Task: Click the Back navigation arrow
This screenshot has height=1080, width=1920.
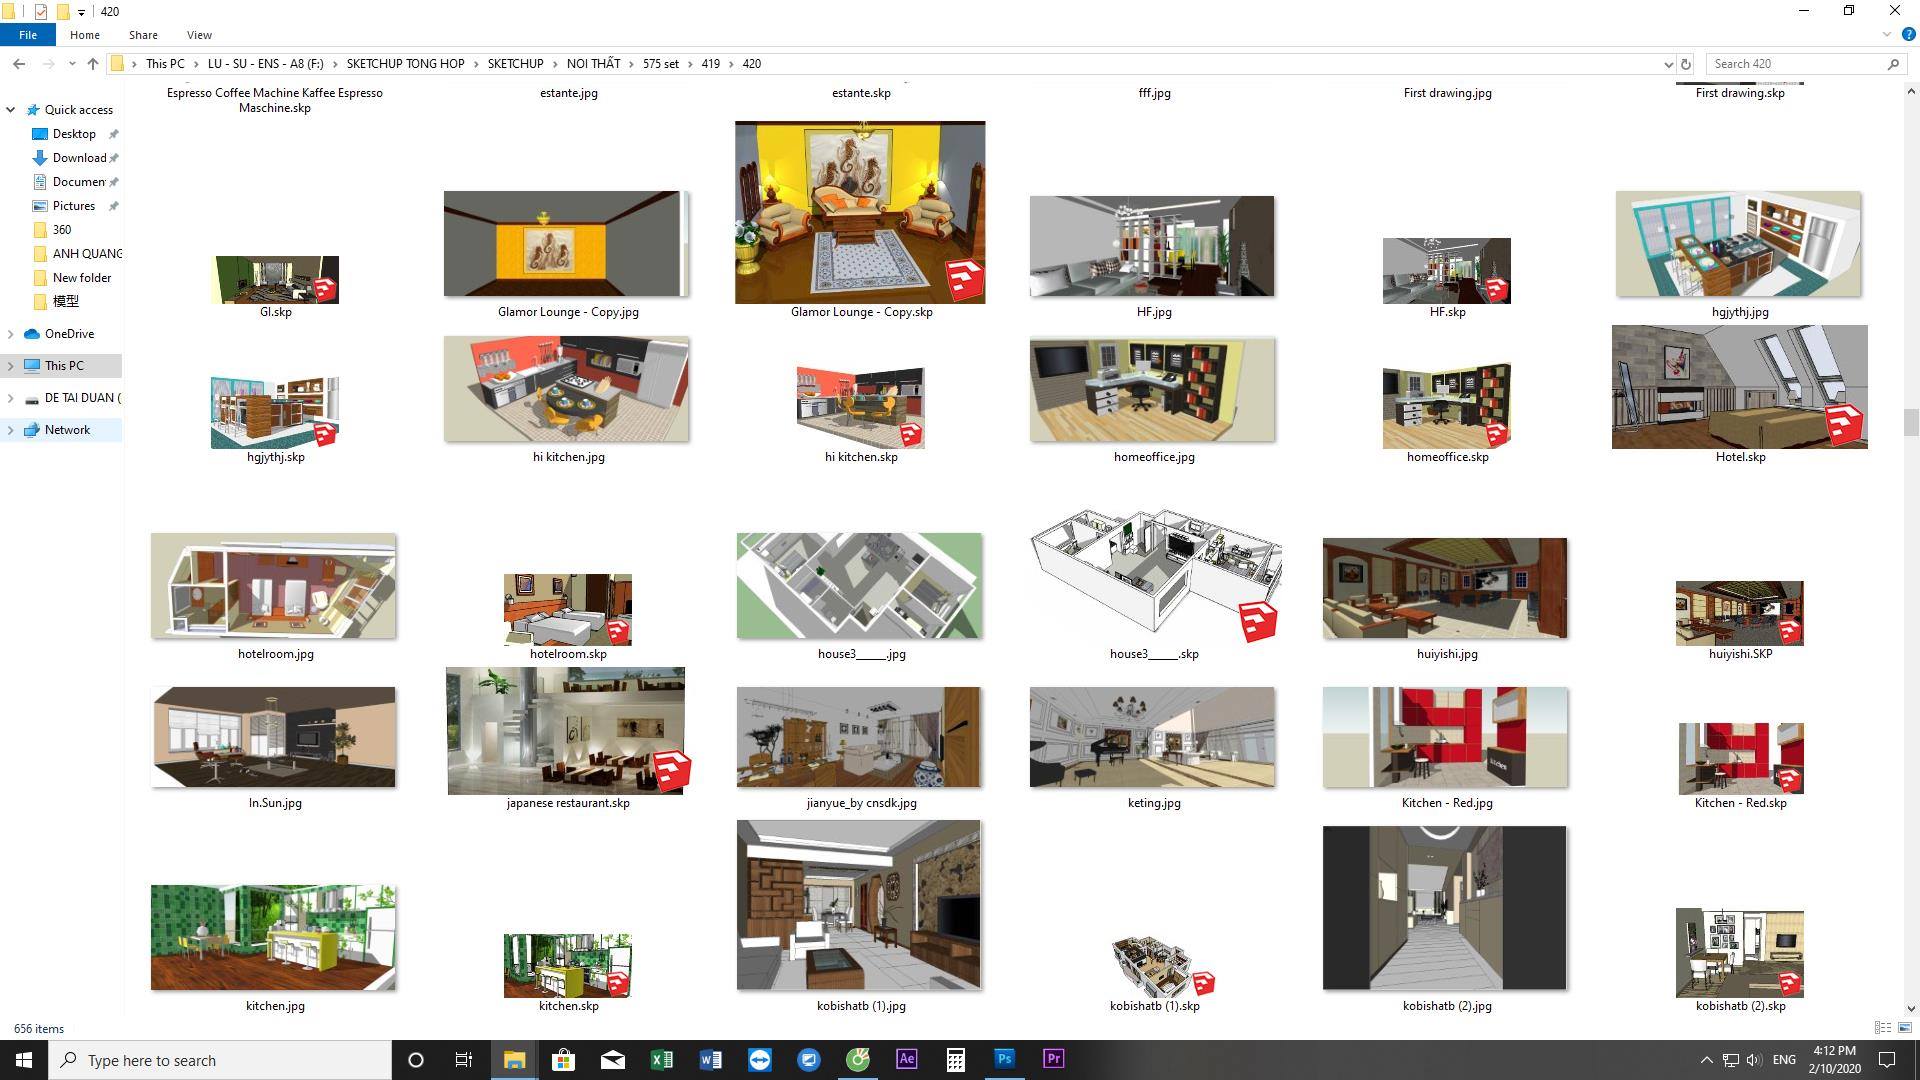Action: coord(19,63)
